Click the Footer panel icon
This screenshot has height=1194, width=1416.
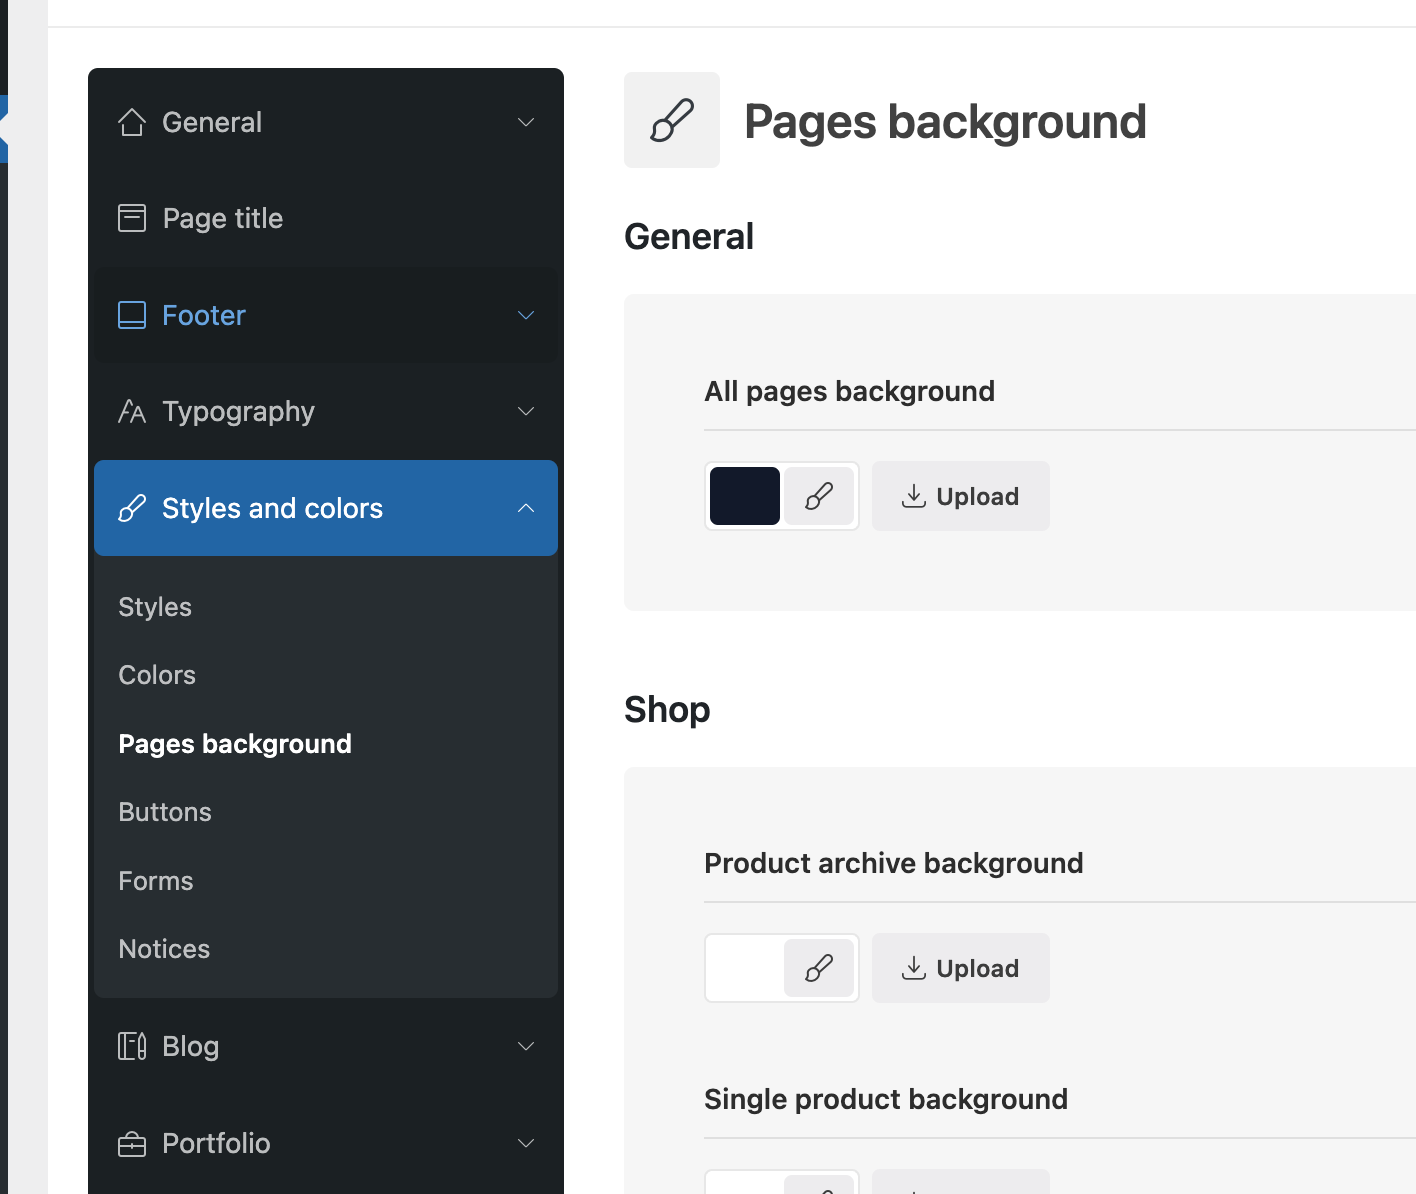click(132, 315)
